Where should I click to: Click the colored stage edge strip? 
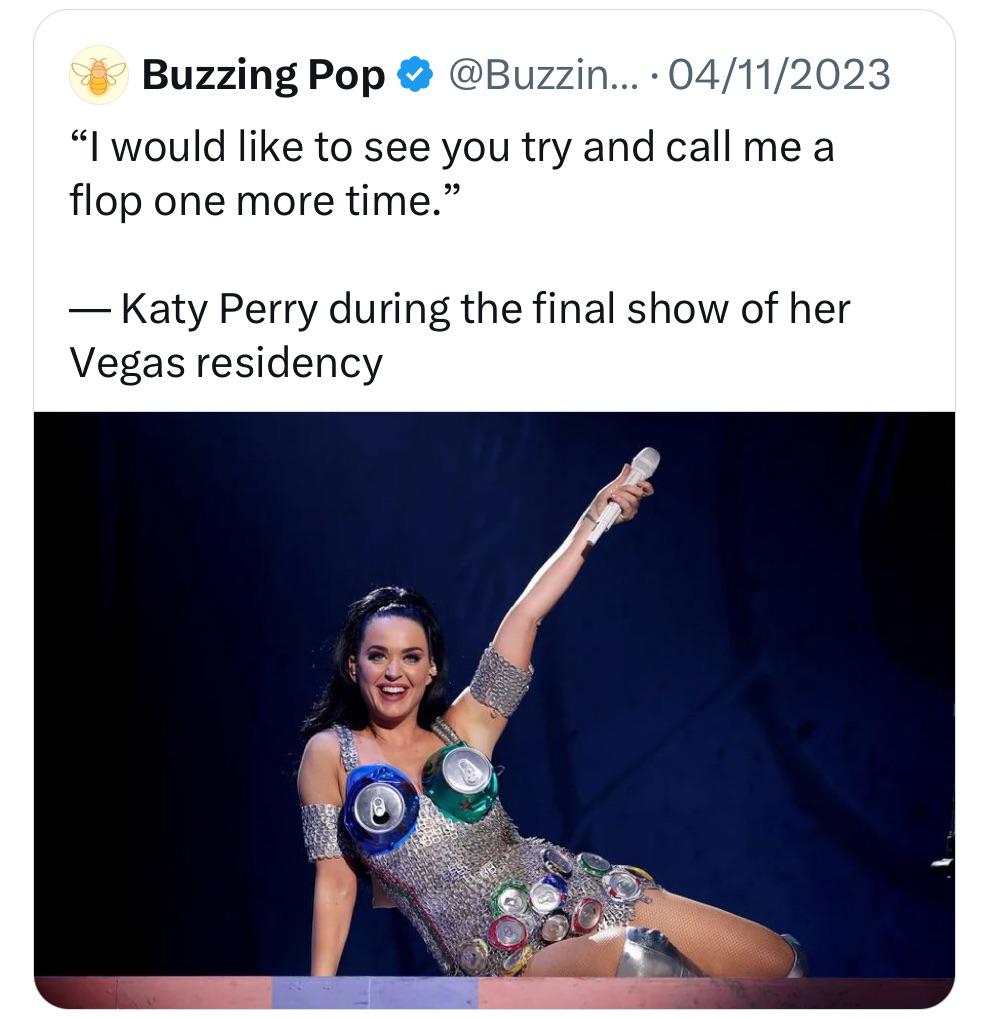coord(494,992)
